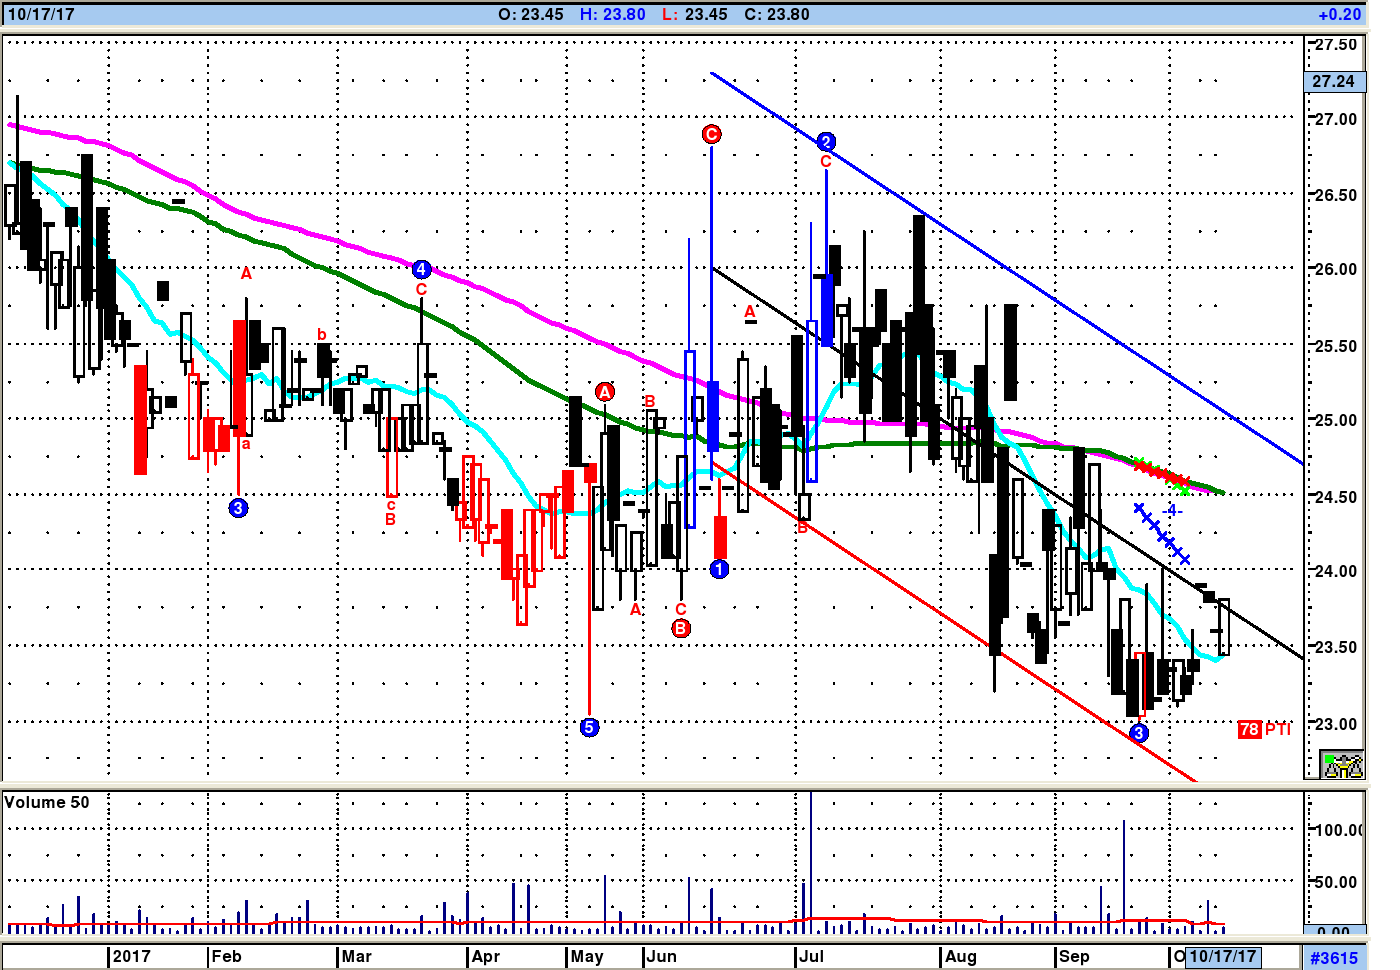Click the blue circled 5 wave marker

[589, 727]
